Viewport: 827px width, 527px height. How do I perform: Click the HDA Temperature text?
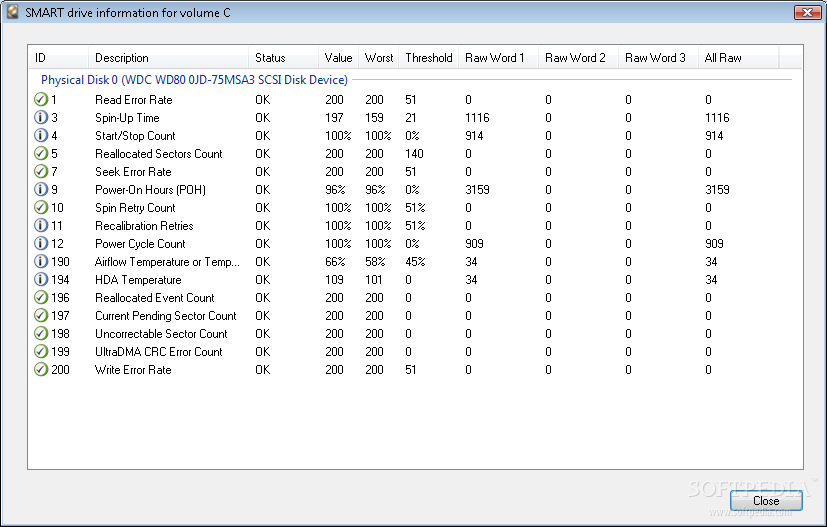point(138,280)
